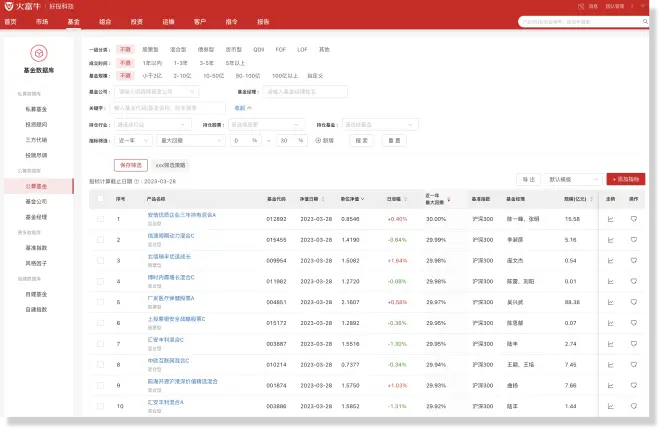Image resolution: width=660 pixels, height=429 pixels.
Task: Click favorite heart icon in row 1
Action: point(633,218)
